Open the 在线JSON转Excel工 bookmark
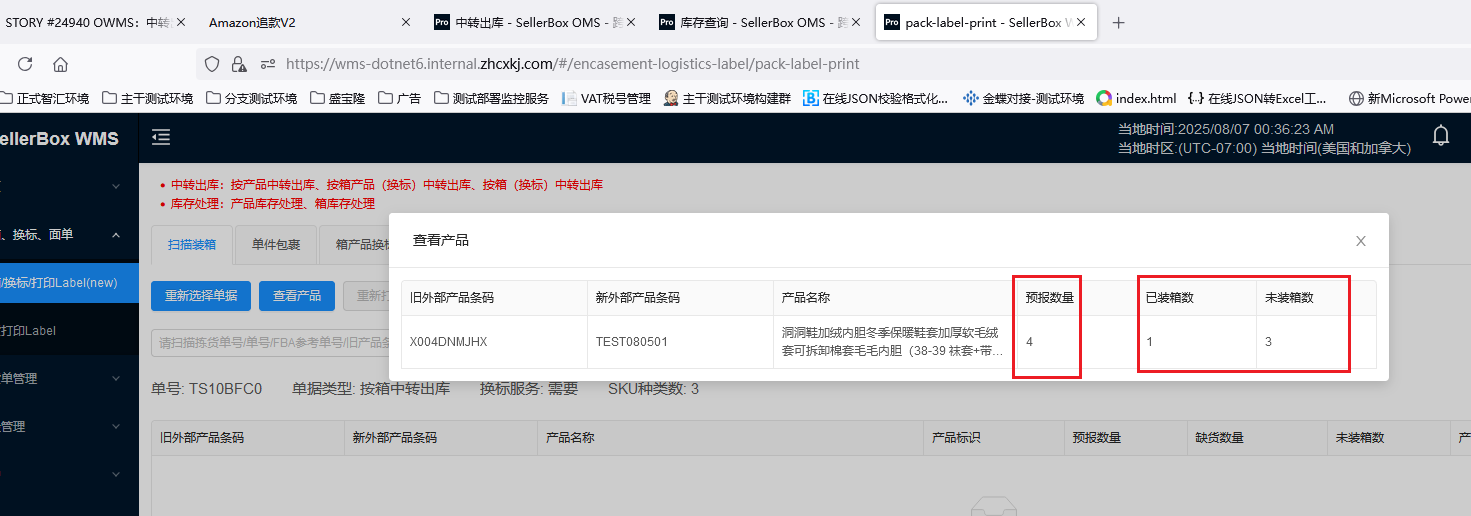 point(1257,98)
